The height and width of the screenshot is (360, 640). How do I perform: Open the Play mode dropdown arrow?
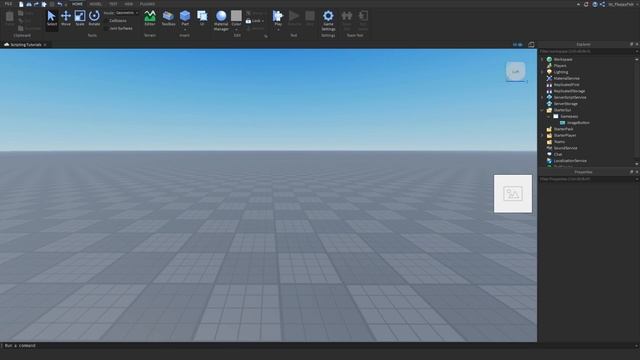(x=278, y=29)
